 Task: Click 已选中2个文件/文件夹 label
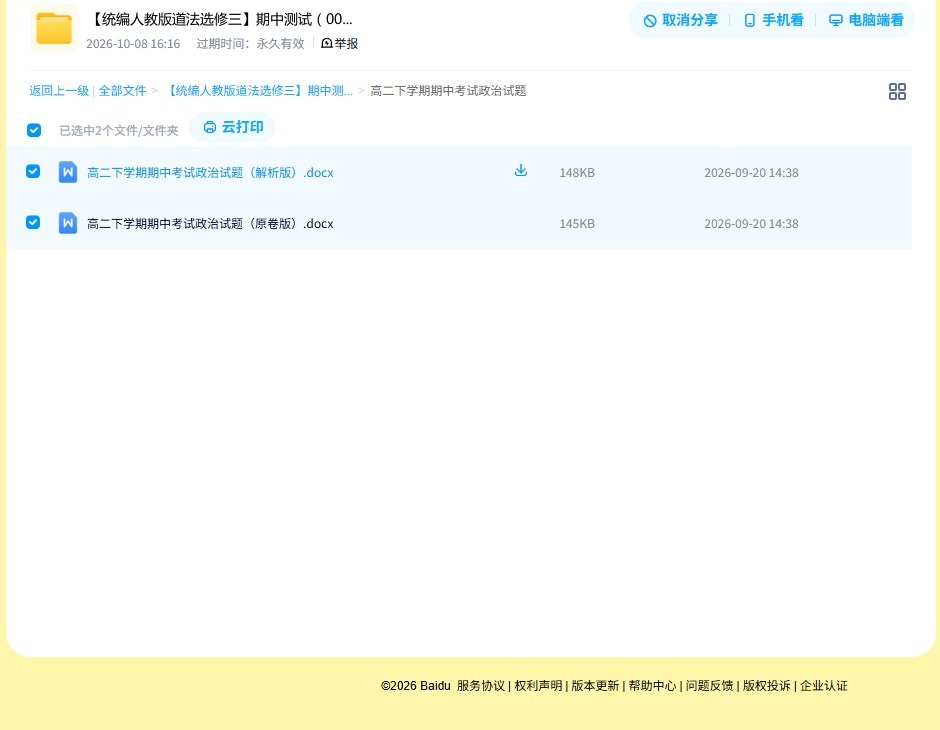[119, 131]
